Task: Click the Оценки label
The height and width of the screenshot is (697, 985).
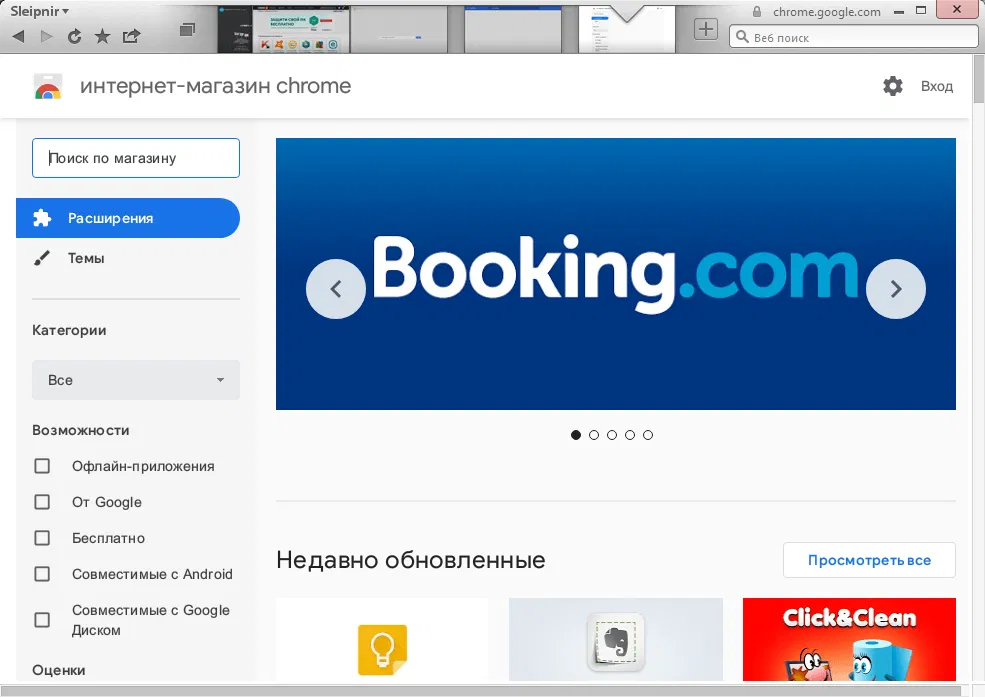Action: pos(58,670)
